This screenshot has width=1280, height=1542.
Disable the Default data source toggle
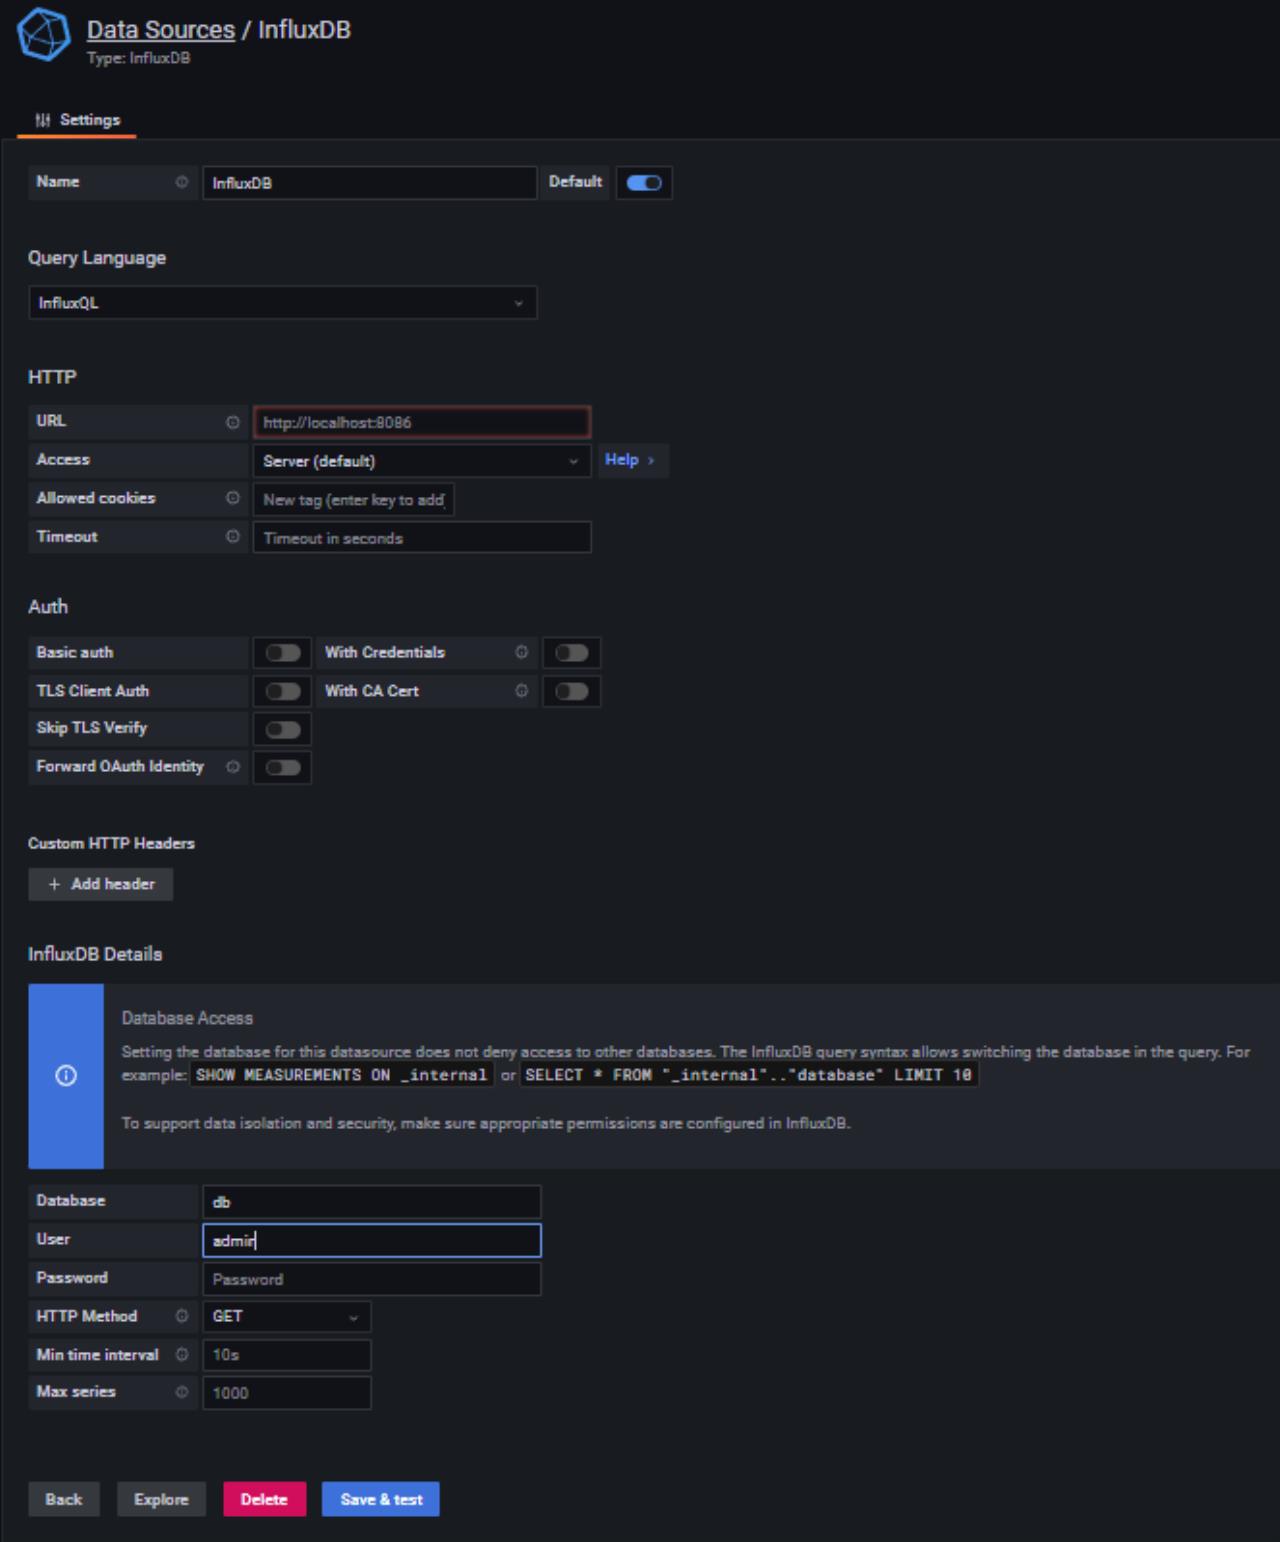click(644, 183)
